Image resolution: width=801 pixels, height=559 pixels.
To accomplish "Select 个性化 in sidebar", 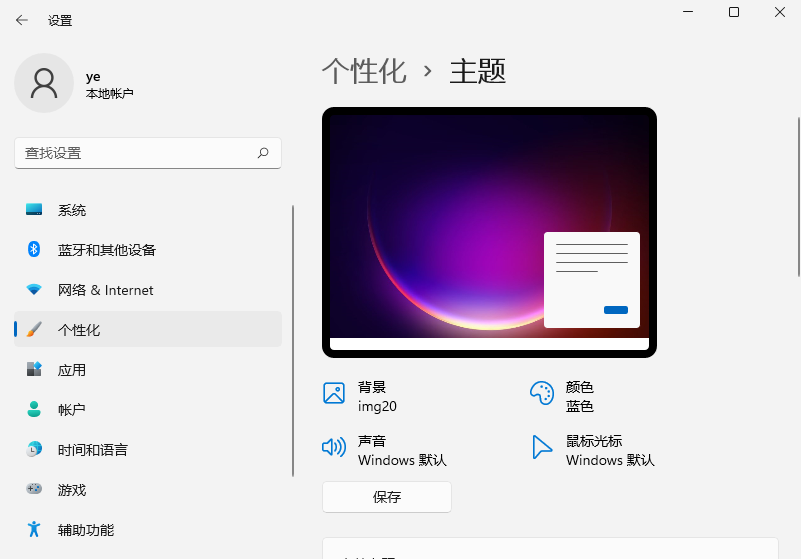I will [x=148, y=329].
